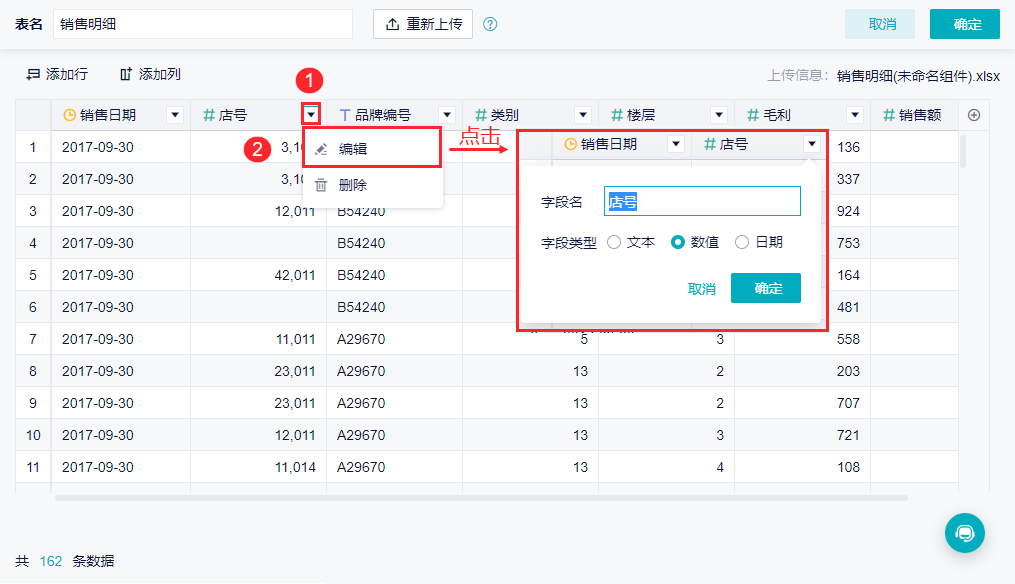
Task: Click the trash icon next to 删除
Action: pos(321,185)
